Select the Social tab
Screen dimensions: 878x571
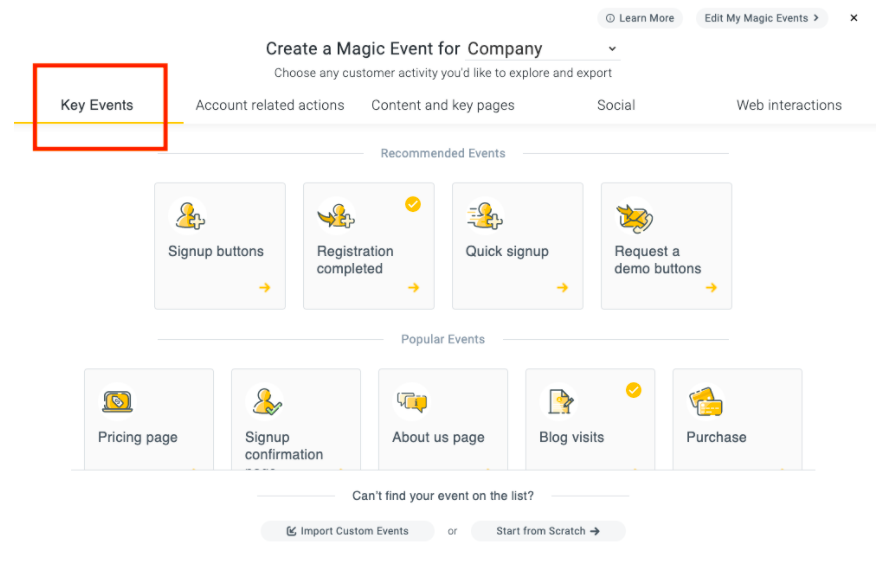pyautogui.click(x=616, y=105)
